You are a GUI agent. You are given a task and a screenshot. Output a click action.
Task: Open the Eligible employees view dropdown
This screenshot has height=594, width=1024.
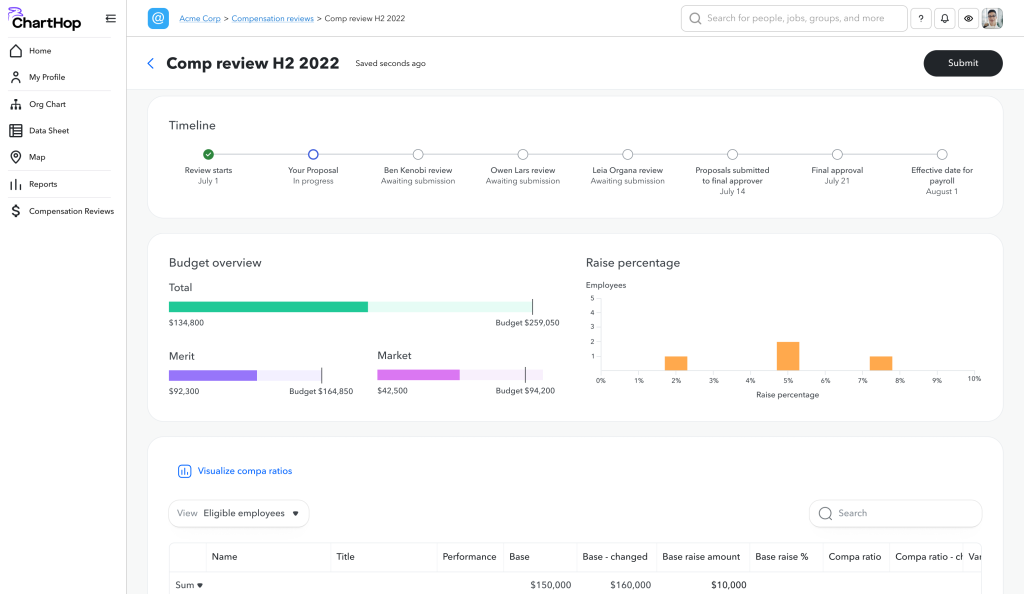coord(239,513)
